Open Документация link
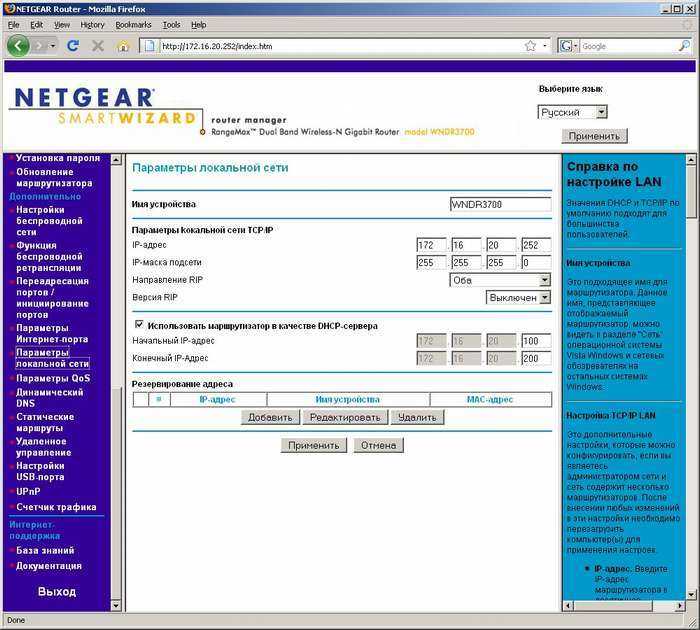Screen dimensions: 700x630 49,566
